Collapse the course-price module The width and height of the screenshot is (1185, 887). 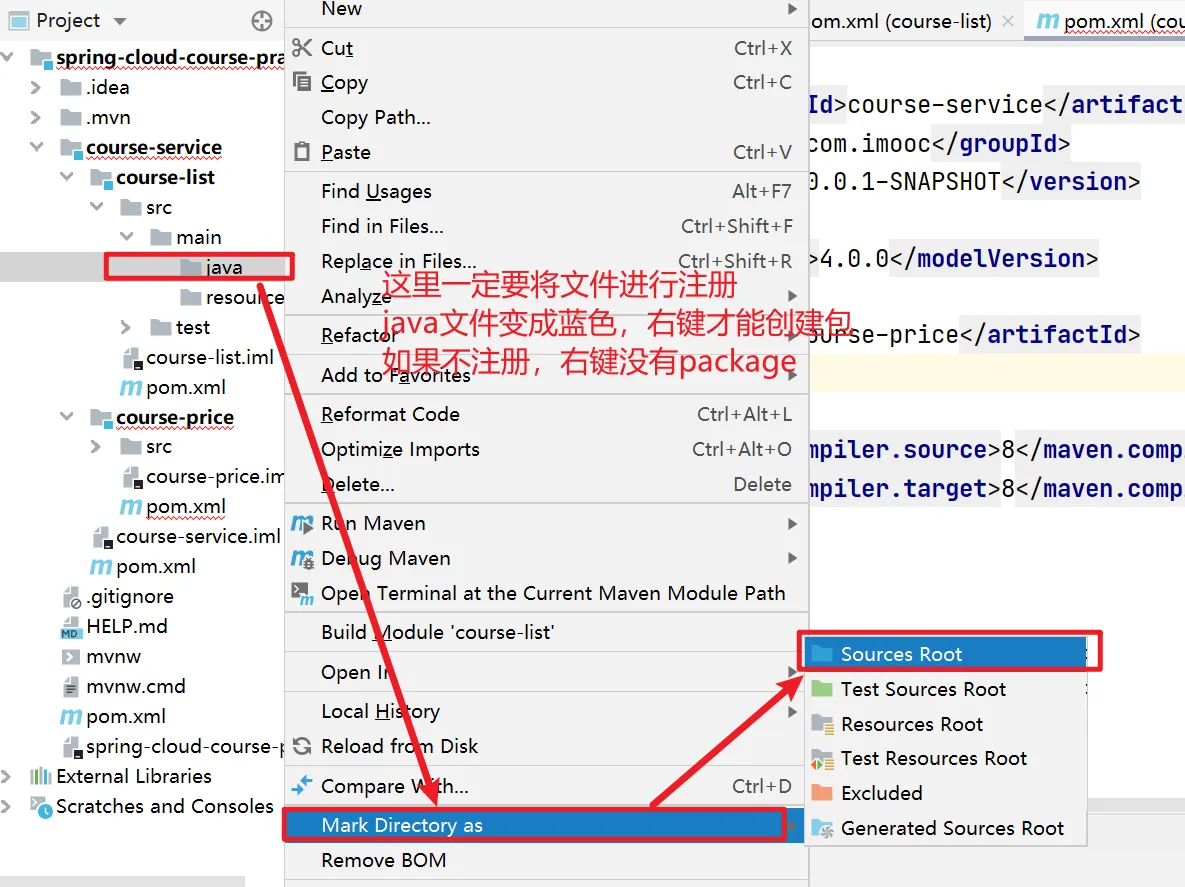[x=67, y=416]
